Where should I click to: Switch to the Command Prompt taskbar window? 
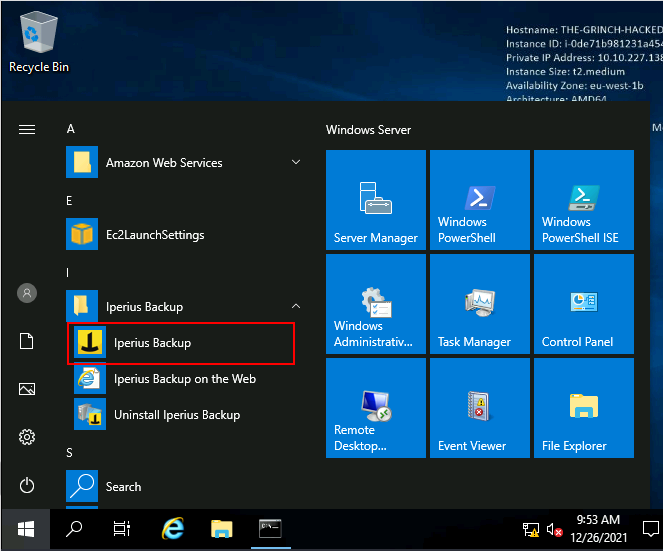tap(271, 529)
